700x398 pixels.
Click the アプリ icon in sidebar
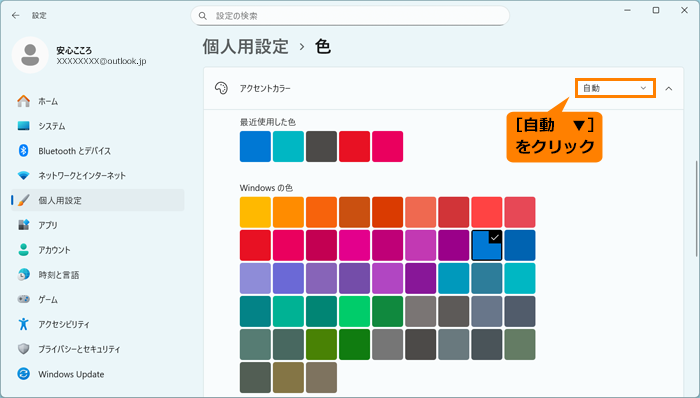pos(24,225)
